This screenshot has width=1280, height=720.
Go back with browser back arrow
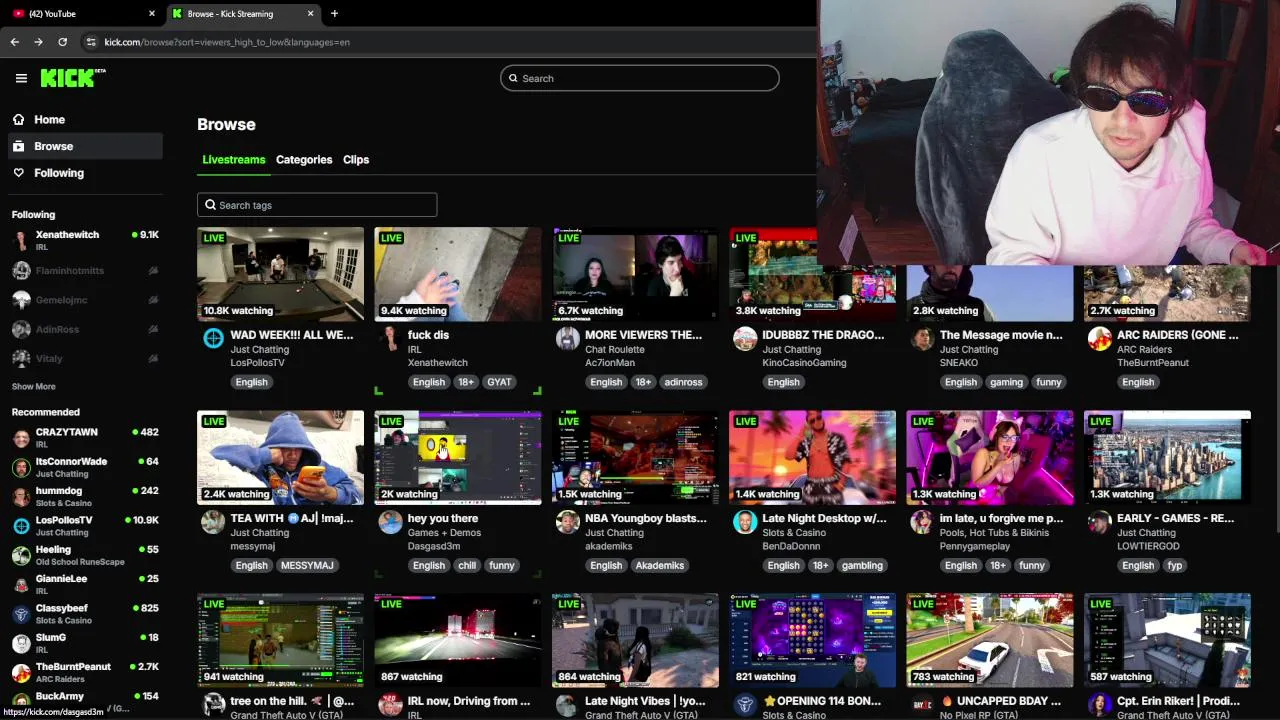coord(14,42)
